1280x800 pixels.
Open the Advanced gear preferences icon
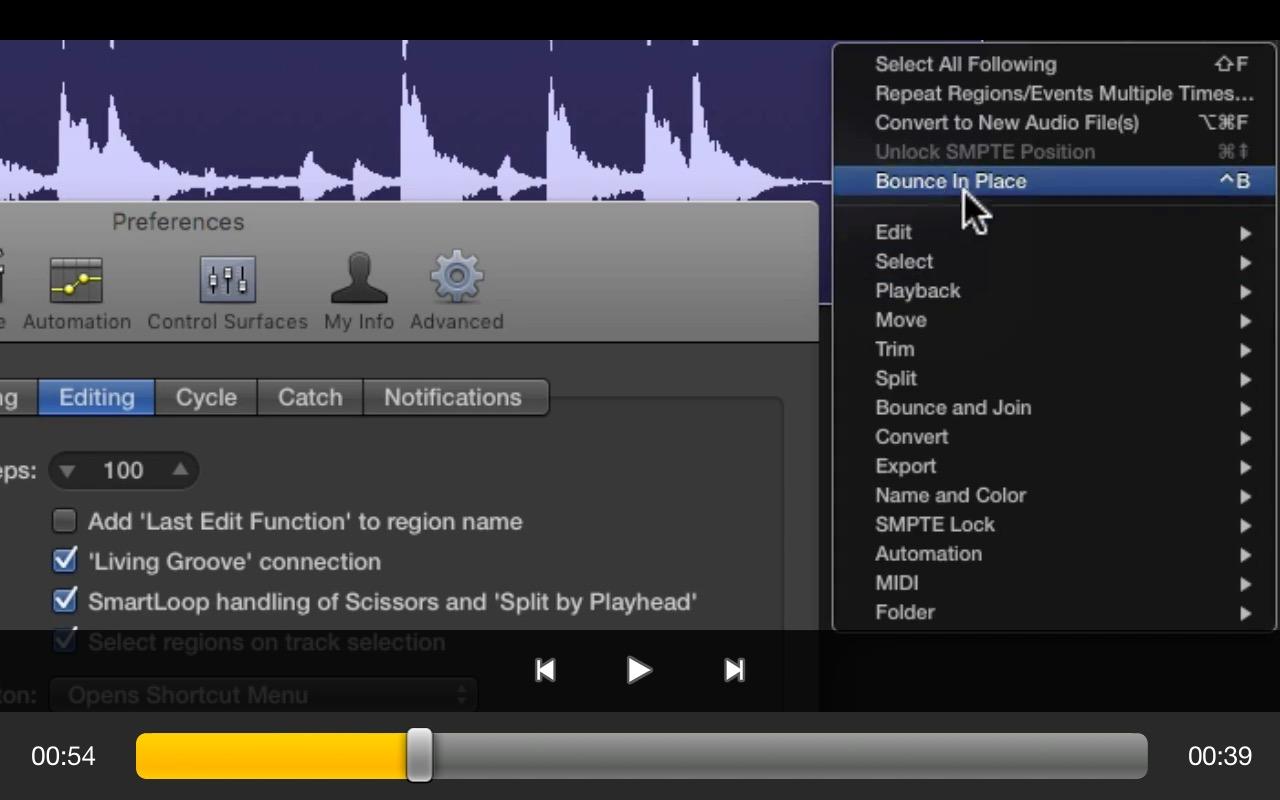[457, 277]
